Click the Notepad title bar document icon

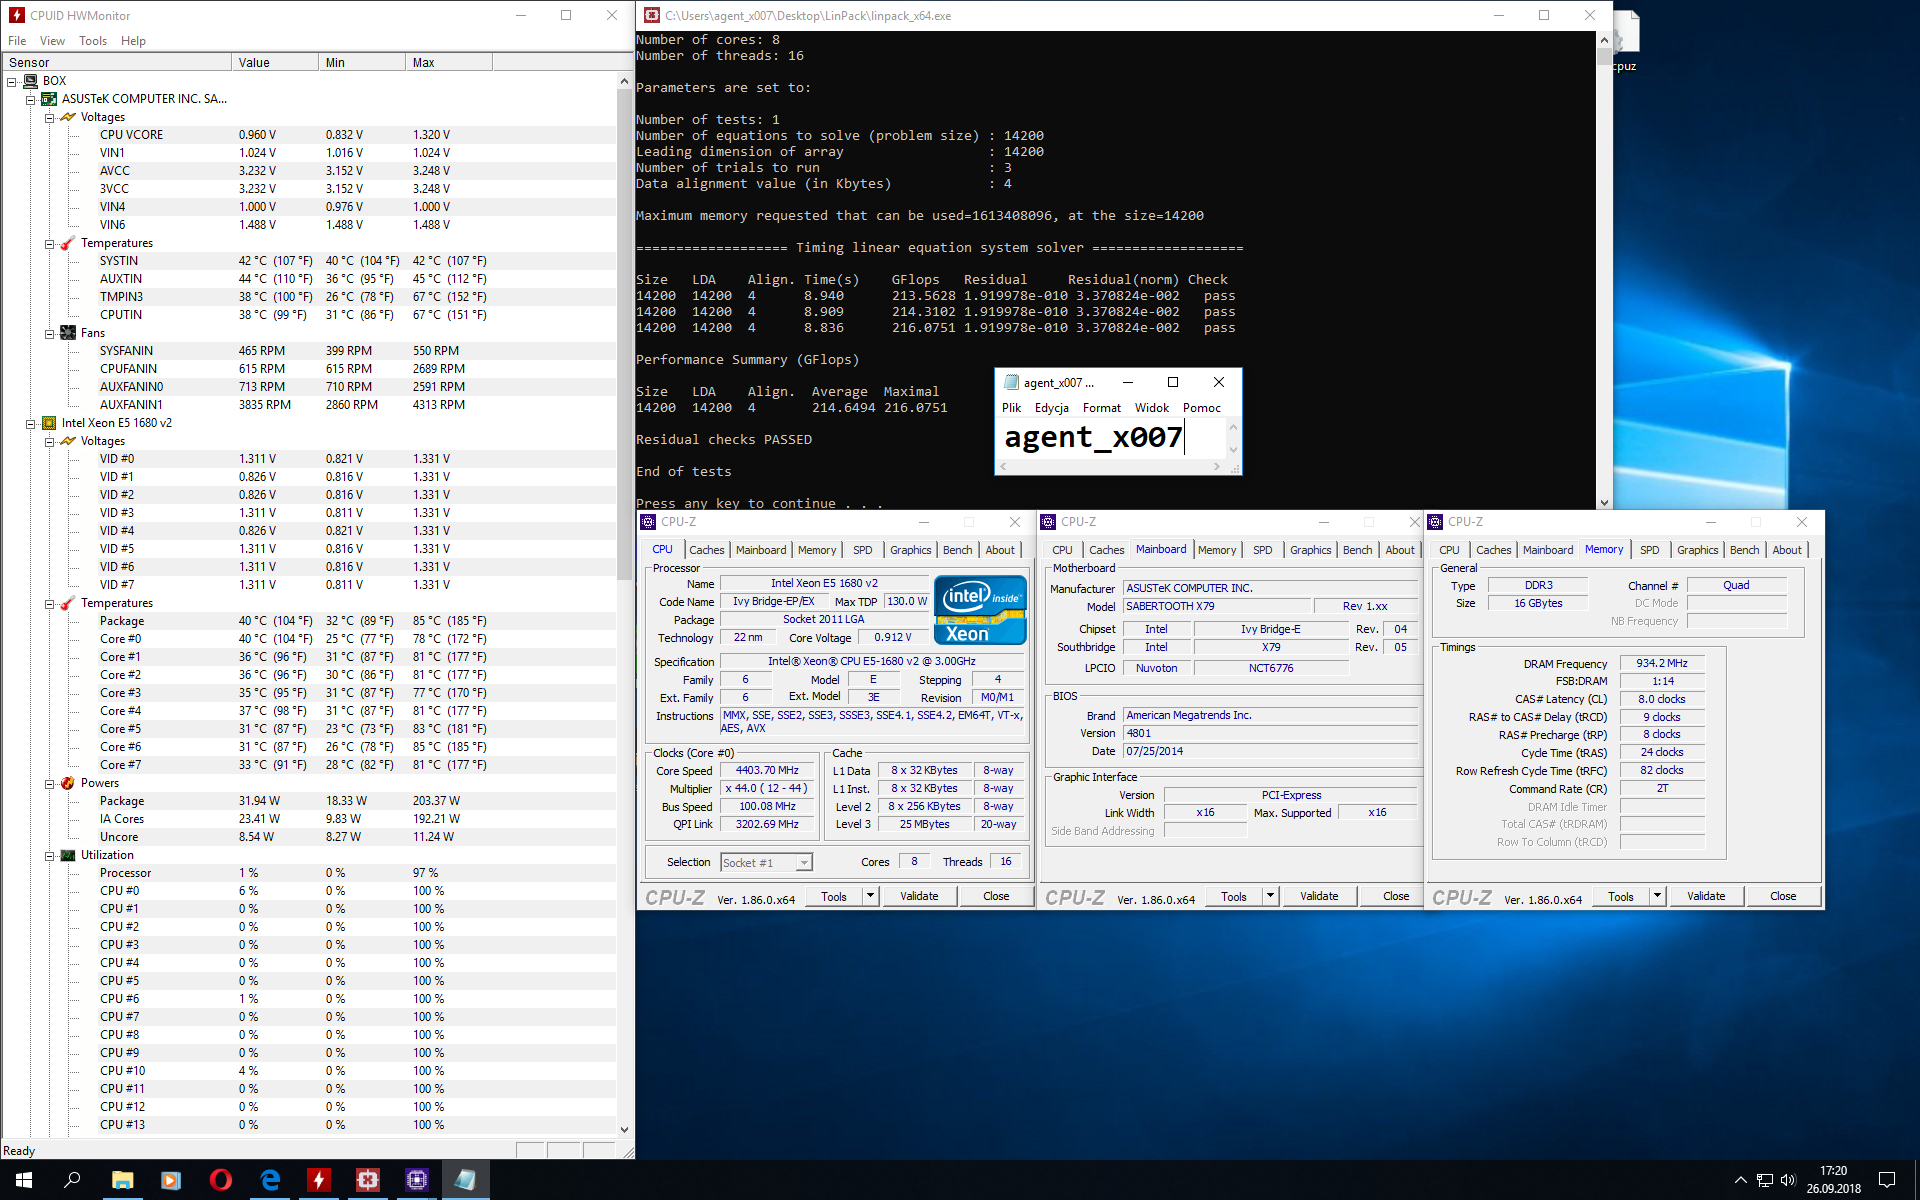(x=1011, y=382)
